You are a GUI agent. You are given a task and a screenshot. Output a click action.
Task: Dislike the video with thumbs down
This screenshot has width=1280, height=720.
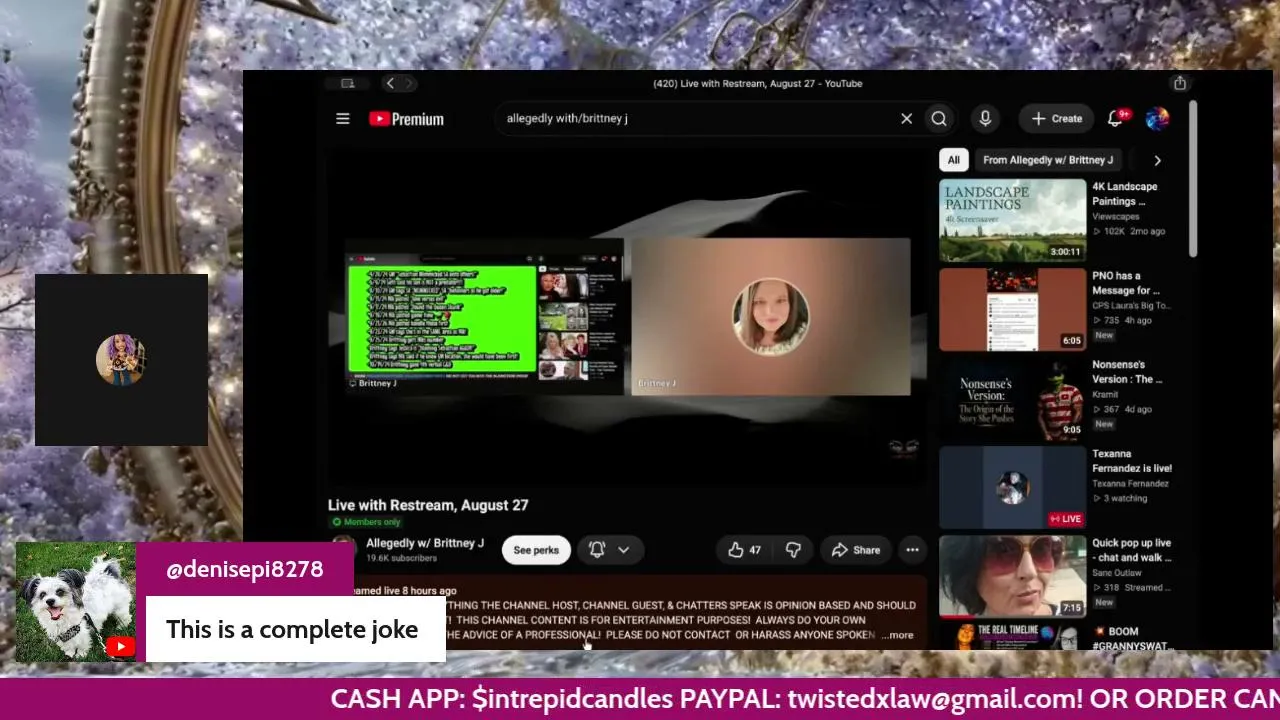tap(794, 550)
